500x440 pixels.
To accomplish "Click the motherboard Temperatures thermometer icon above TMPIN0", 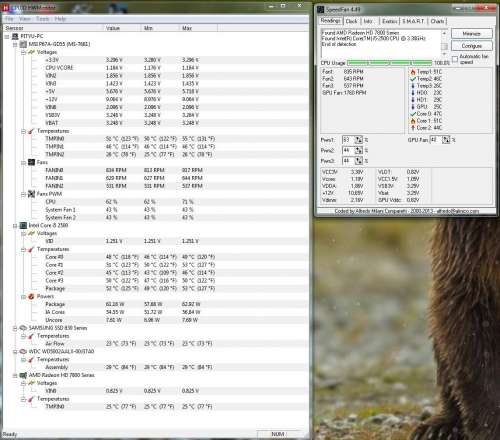I will coord(31,131).
